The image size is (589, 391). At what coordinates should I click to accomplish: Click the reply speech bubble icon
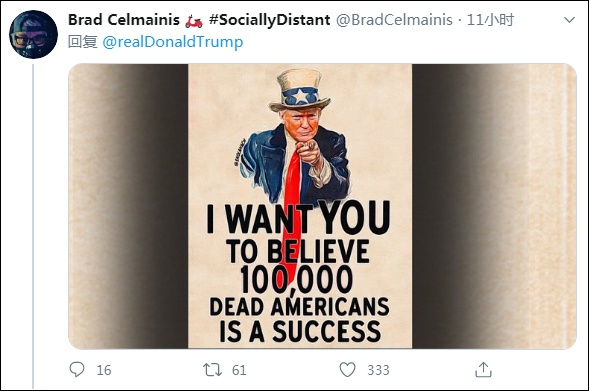point(77,370)
